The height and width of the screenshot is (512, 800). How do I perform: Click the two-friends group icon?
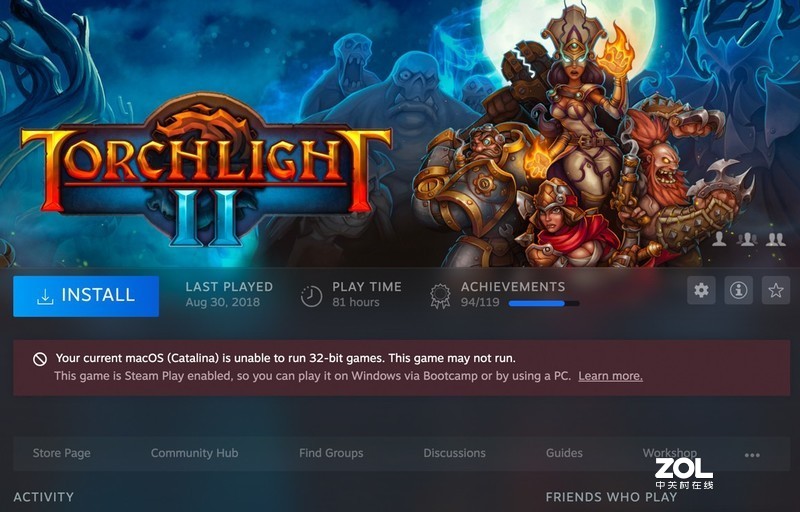(x=776, y=239)
